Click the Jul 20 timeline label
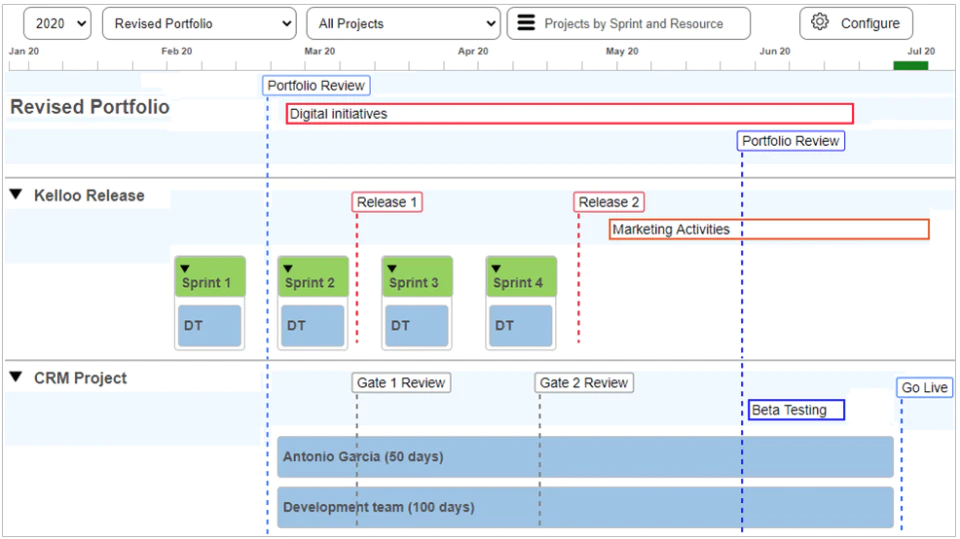Viewport: 960px width, 539px height. point(921,51)
